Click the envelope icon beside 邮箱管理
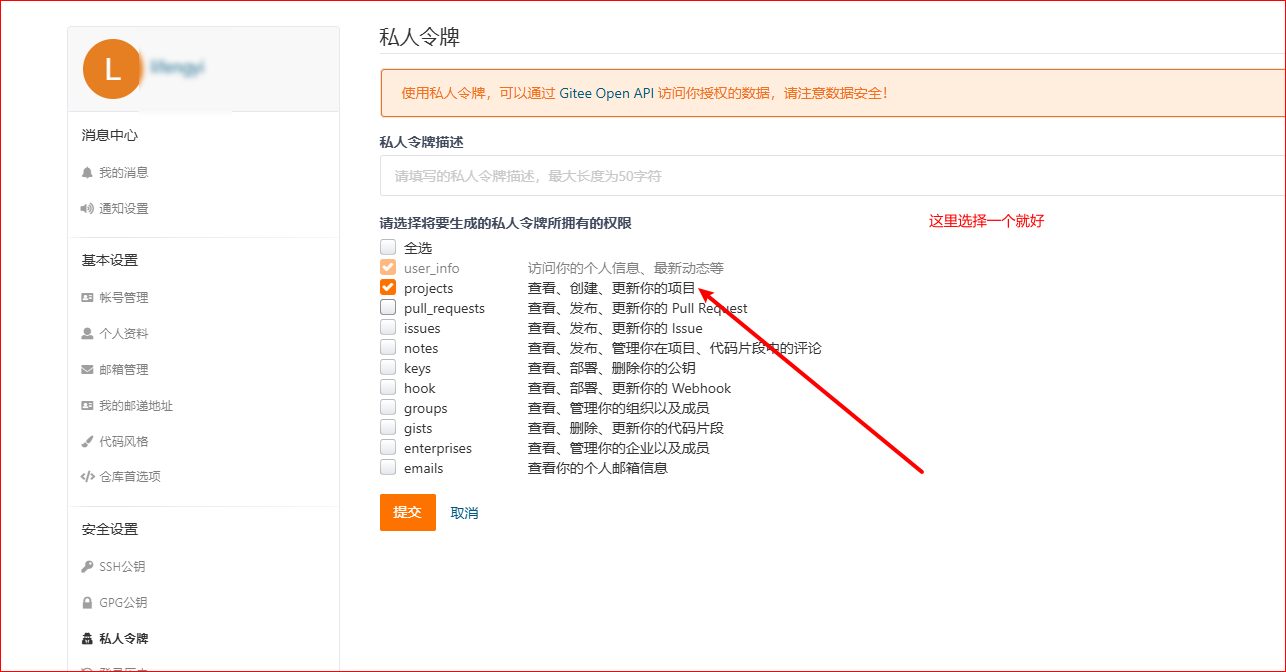Screen dimensions: 1286x672 87,370
